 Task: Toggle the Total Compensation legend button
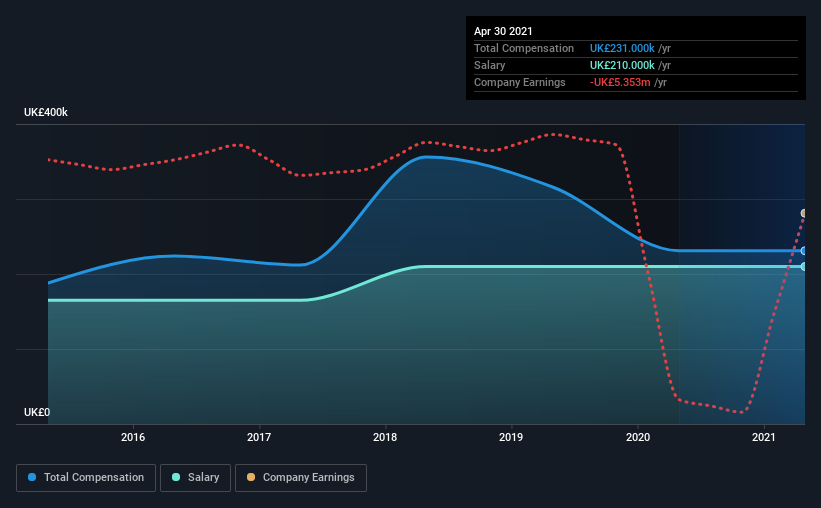86,478
